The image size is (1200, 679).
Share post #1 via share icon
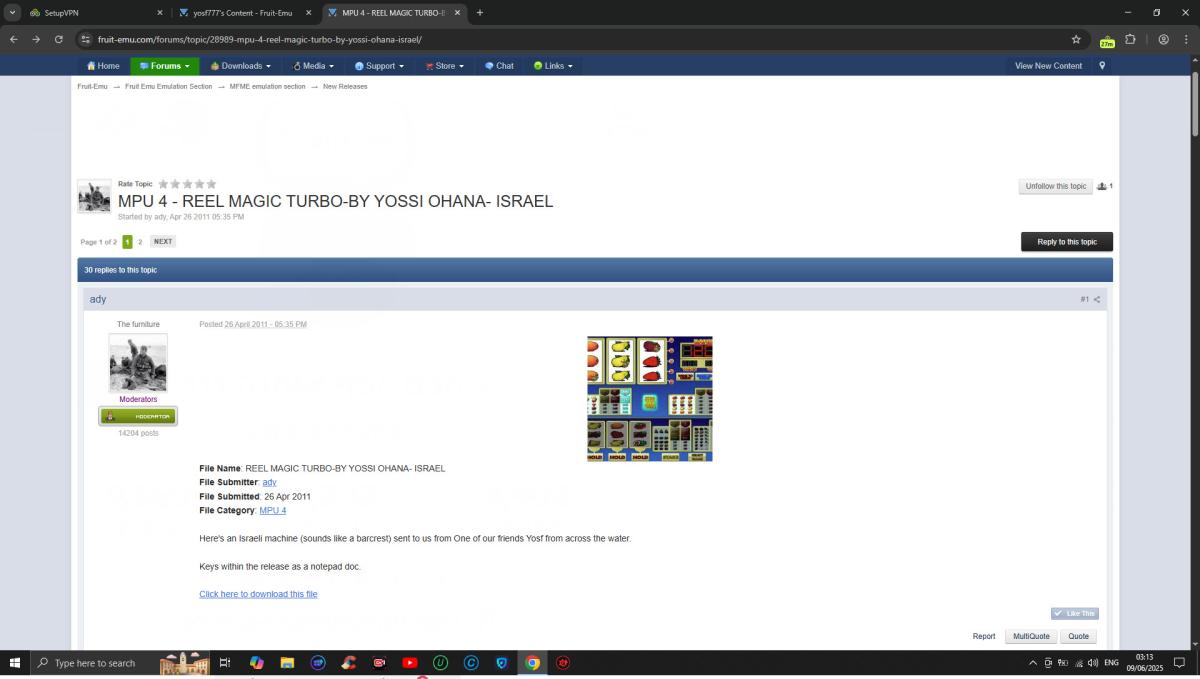point(1097,300)
